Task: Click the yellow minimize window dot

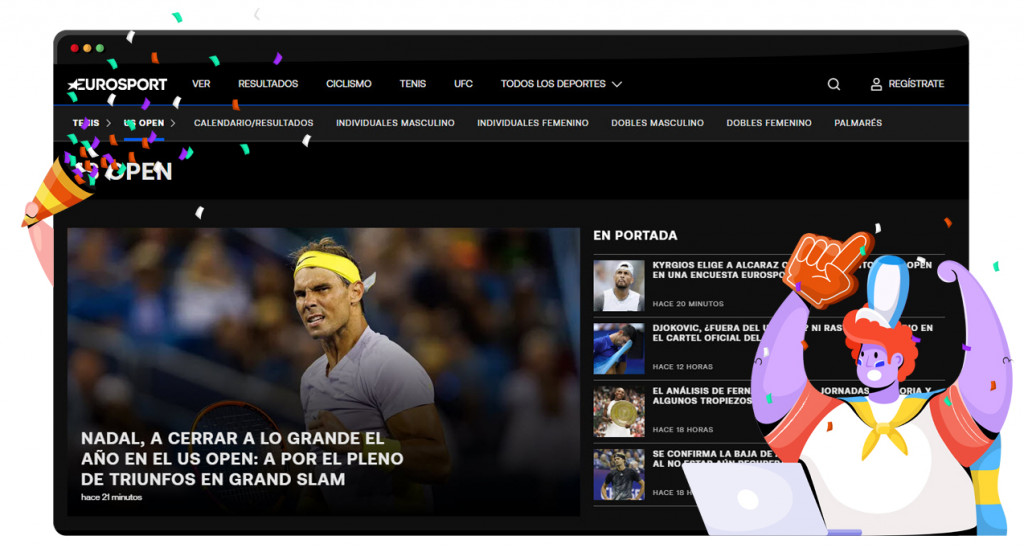Action: 87,48
